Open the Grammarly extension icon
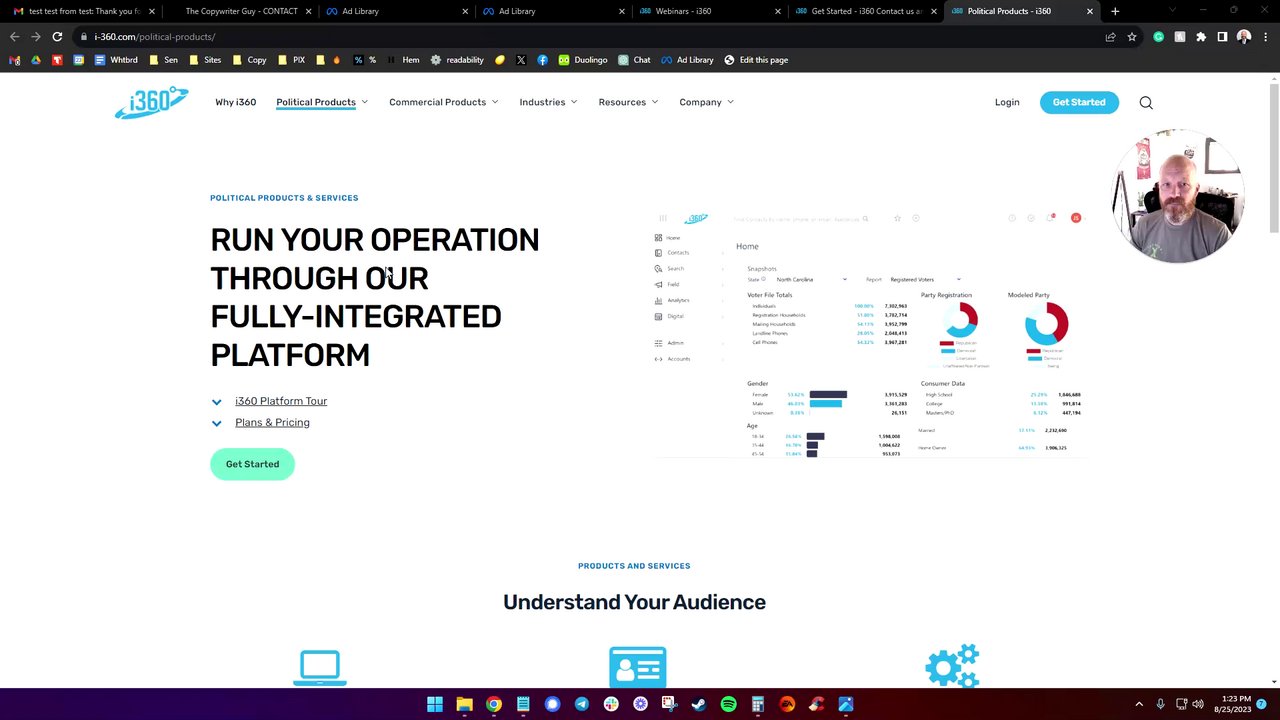This screenshot has width=1280, height=720. point(1158,37)
